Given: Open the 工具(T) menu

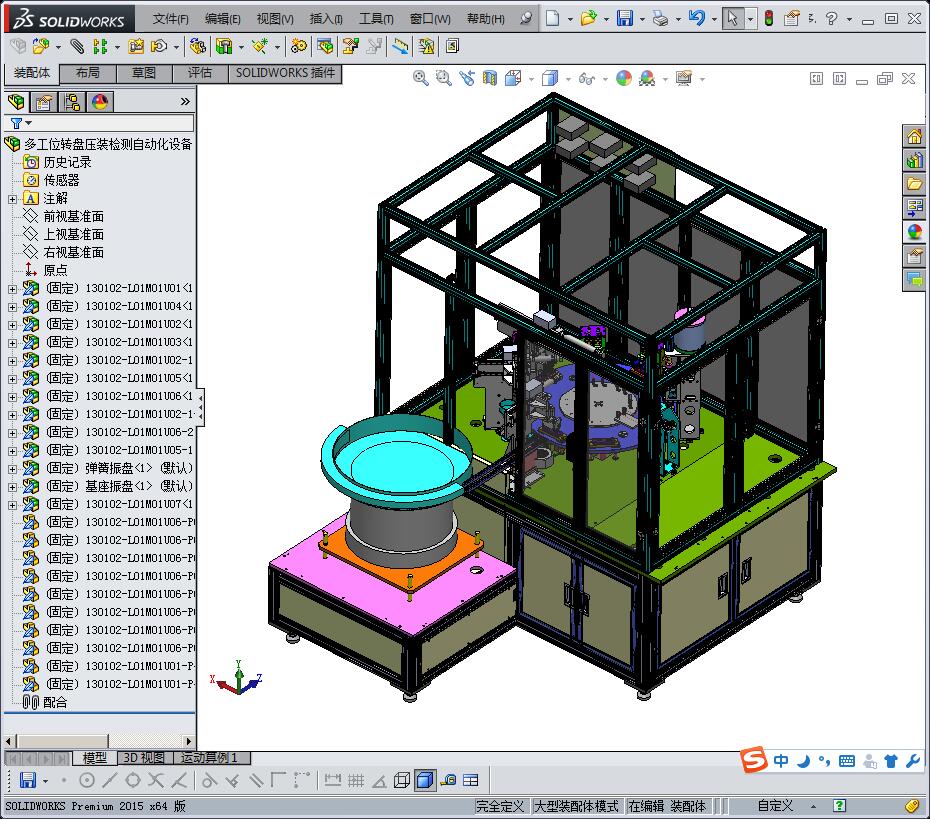Looking at the screenshot, I should 377,19.
